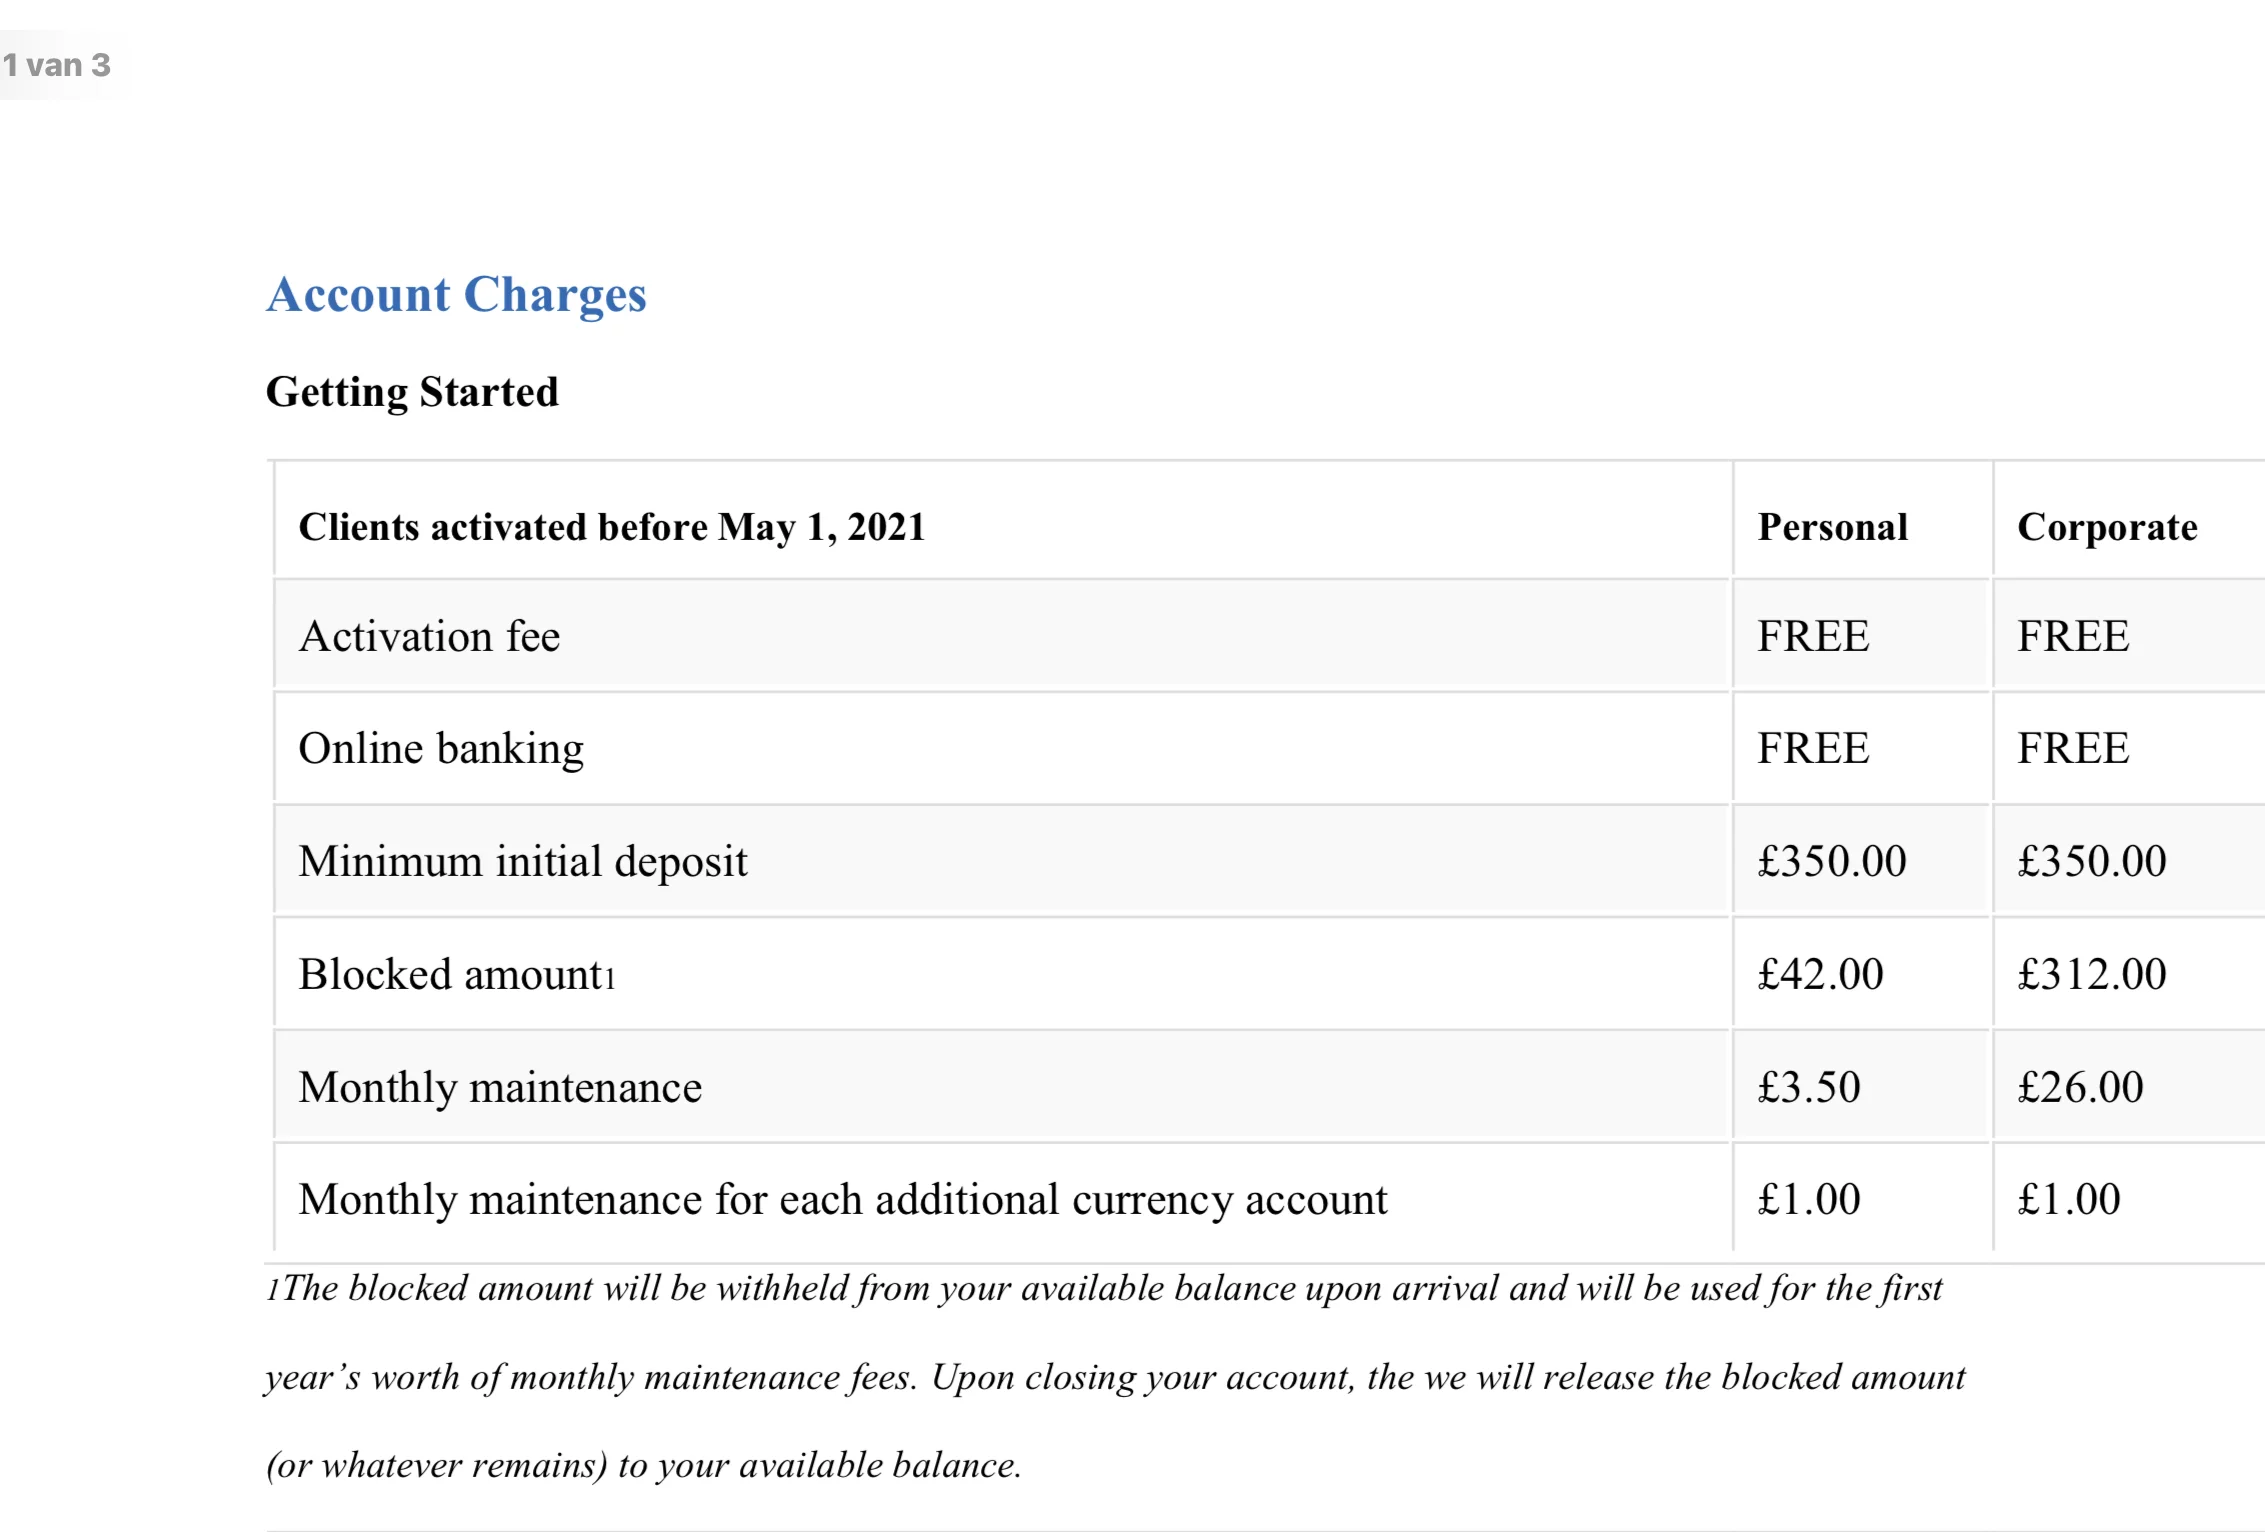Click 'Clients activated before May 1, 2021' header
The image size is (2265, 1532).
tap(612, 527)
